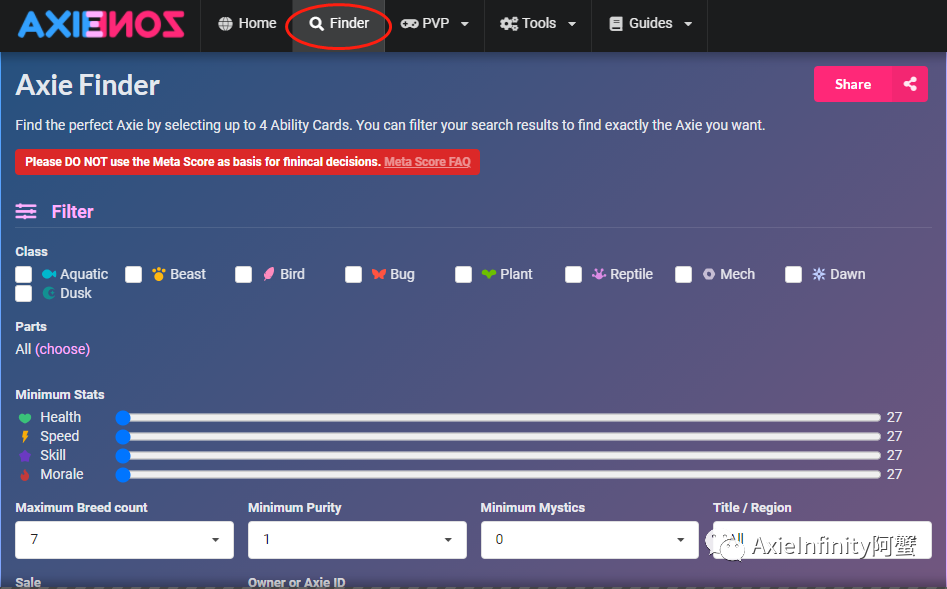Click the Dusk moon class icon
This screenshot has width=947, height=589.
(49, 293)
